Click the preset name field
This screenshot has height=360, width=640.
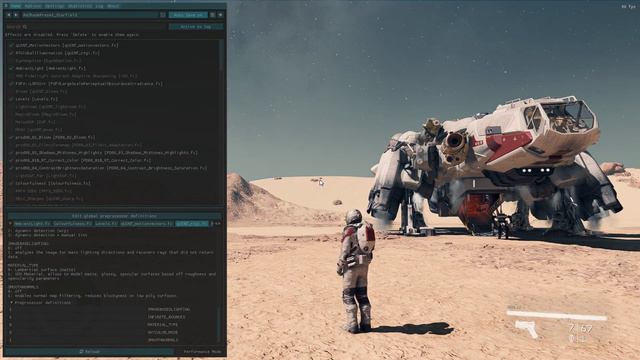90,15
